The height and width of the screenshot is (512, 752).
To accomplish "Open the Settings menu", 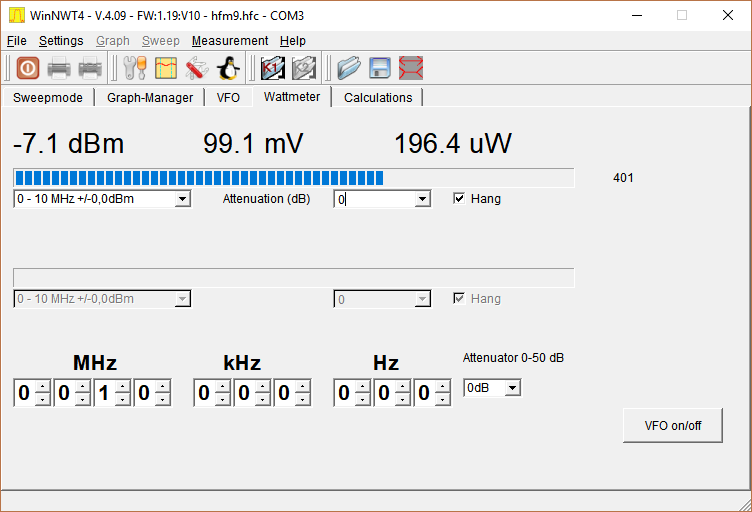I will (61, 41).
